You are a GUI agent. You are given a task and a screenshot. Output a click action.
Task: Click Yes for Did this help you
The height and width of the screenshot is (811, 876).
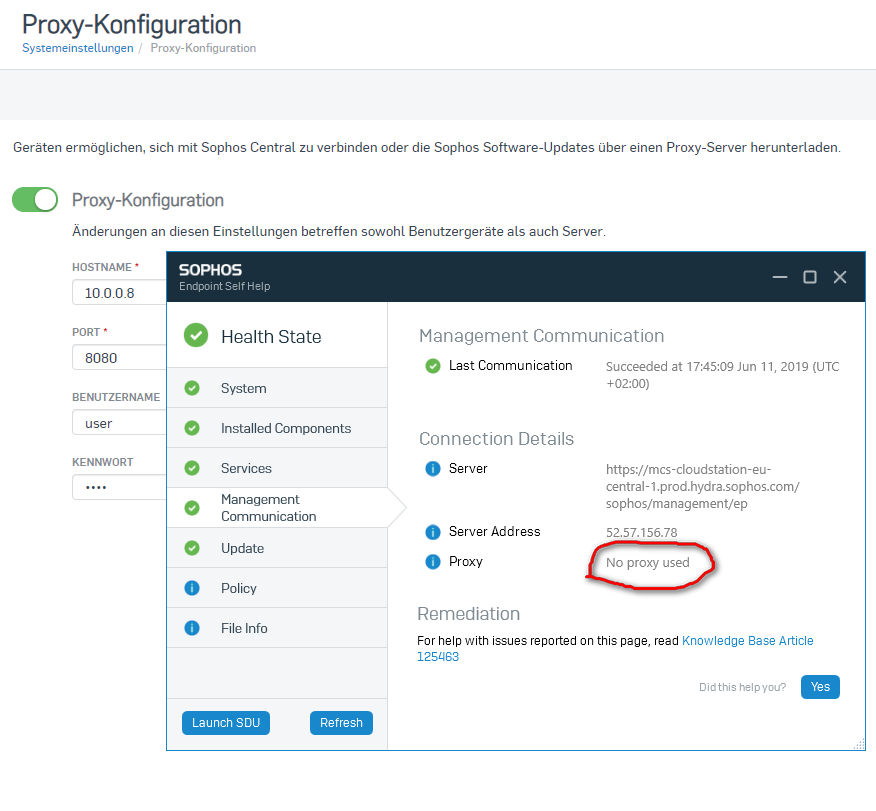pos(820,687)
